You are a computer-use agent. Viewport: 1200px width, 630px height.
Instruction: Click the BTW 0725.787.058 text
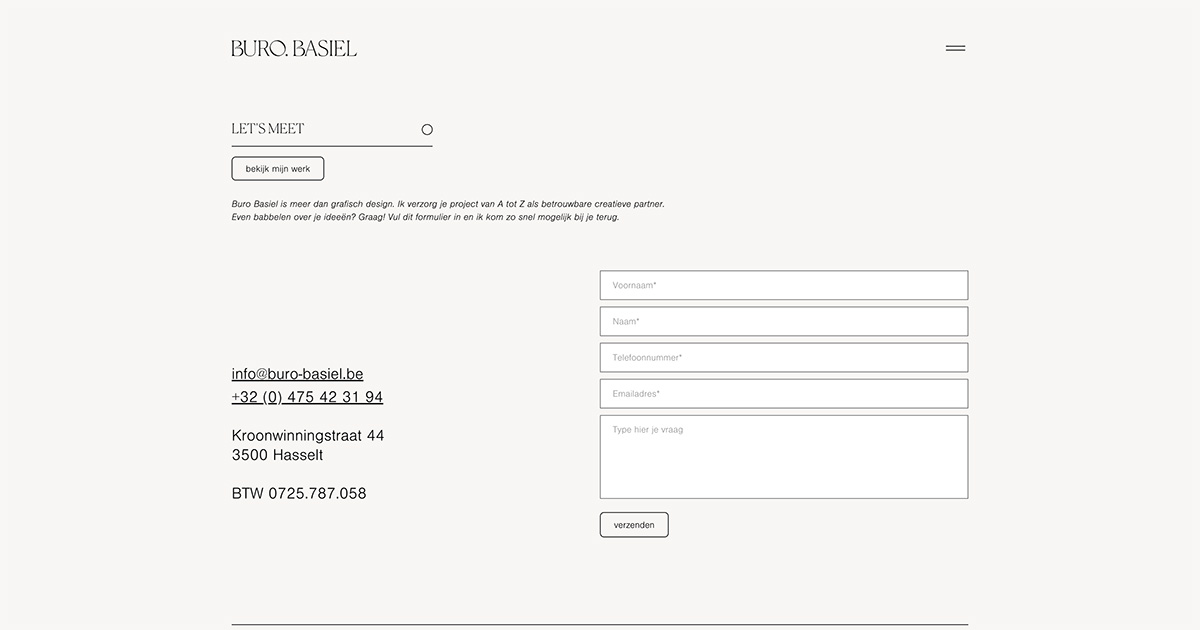(298, 493)
